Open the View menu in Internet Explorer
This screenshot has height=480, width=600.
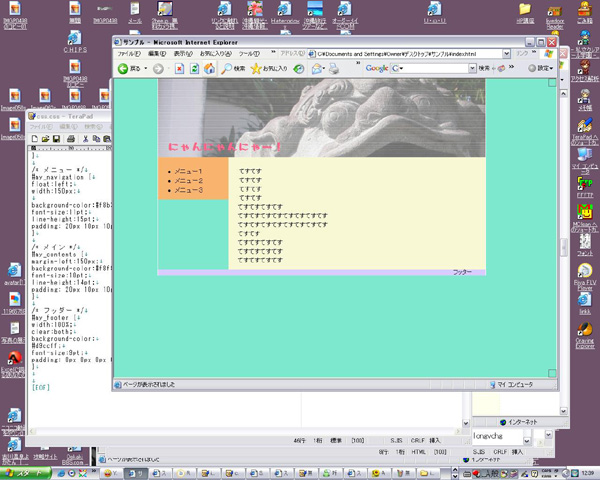(183, 54)
